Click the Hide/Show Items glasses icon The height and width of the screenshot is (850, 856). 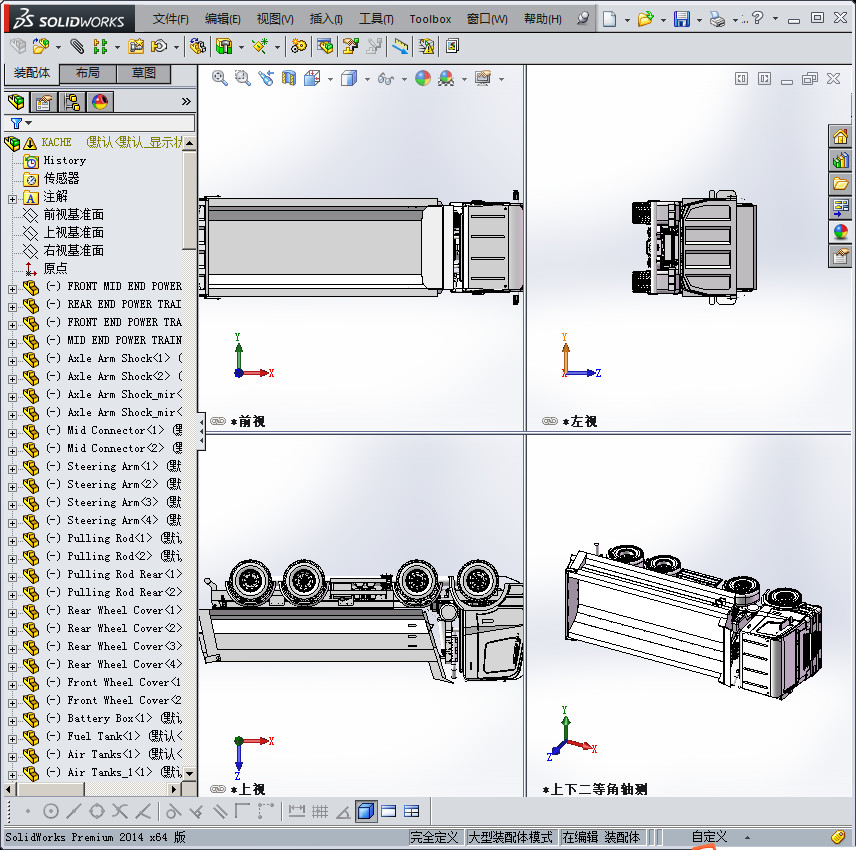tap(385, 79)
